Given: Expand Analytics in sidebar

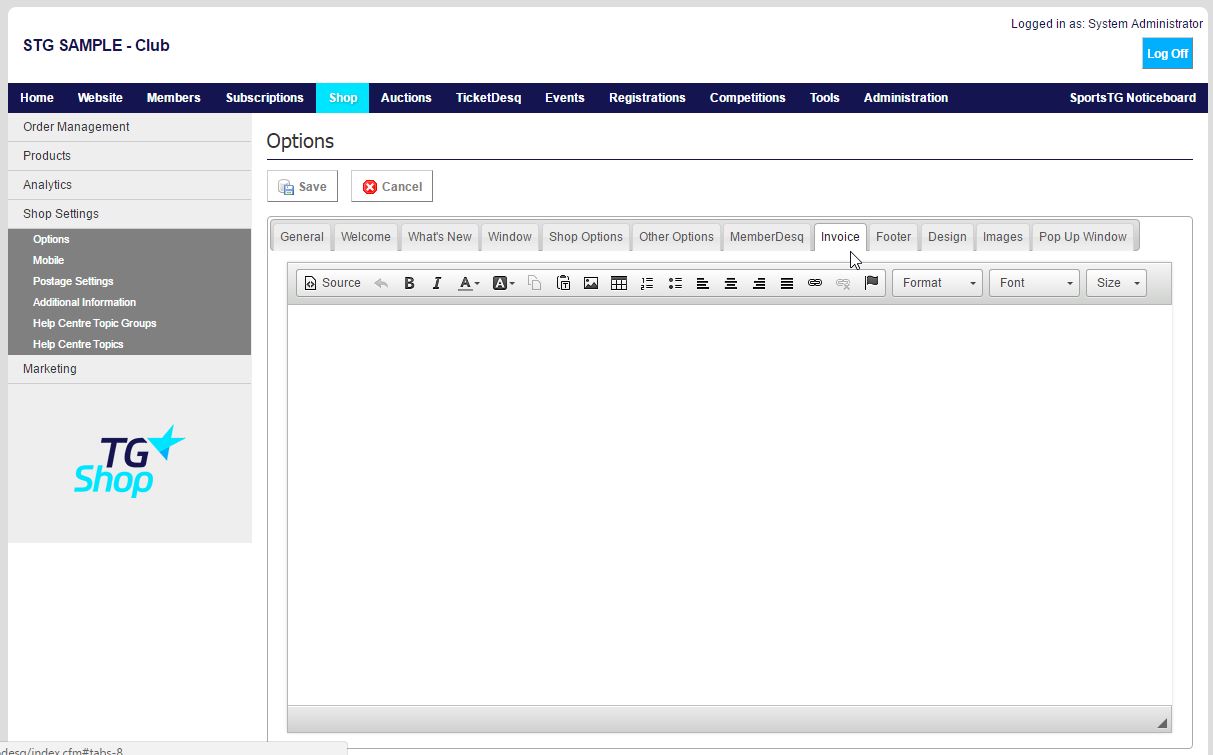Looking at the screenshot, I should (x=129, y=185).
